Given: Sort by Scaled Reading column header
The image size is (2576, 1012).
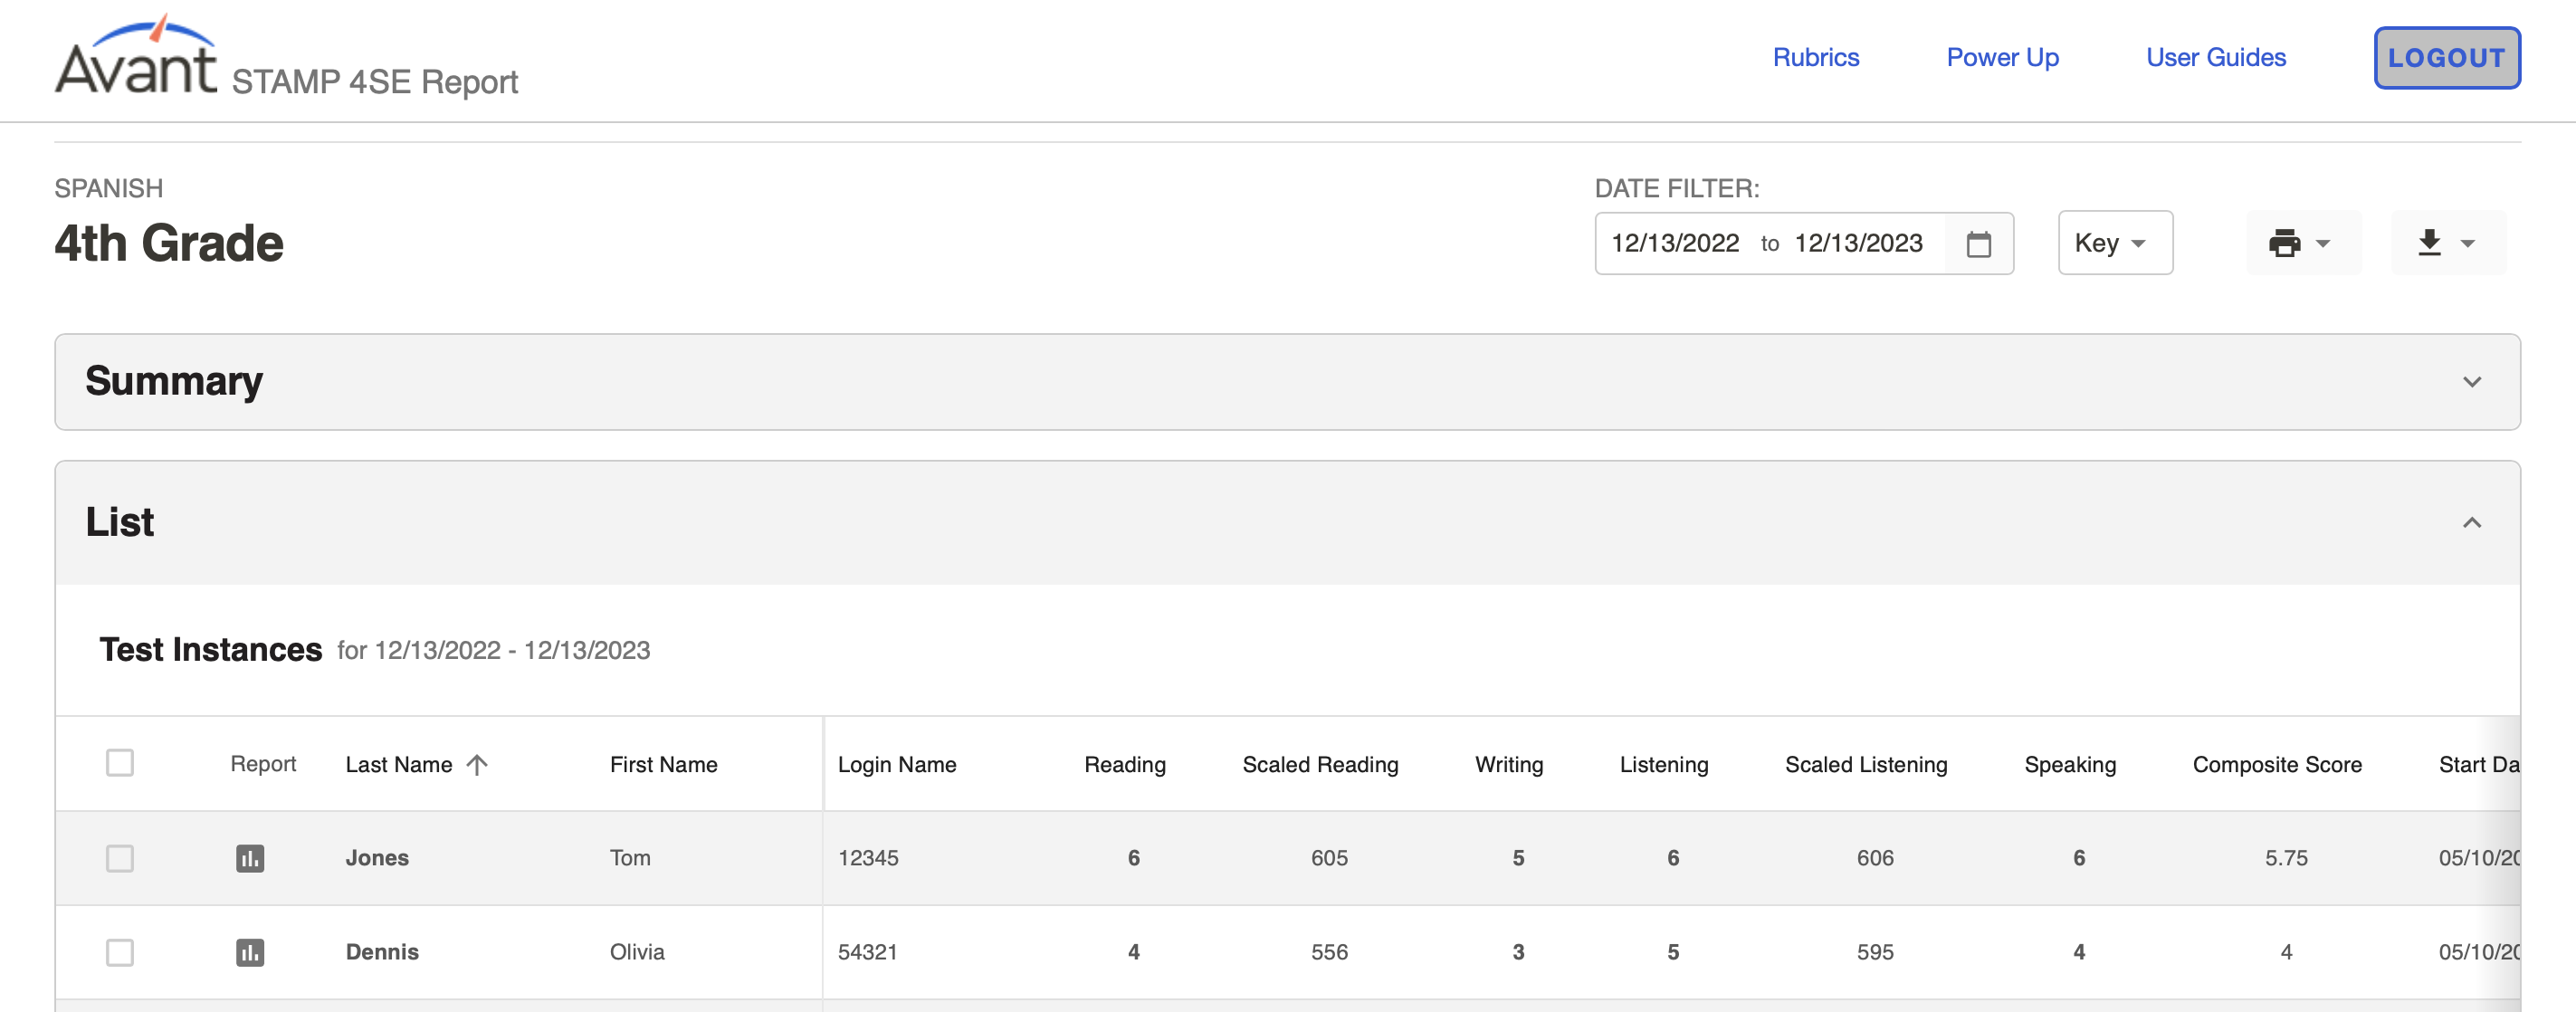Looking at the screenshot, I should click(x=1319, y=764).
